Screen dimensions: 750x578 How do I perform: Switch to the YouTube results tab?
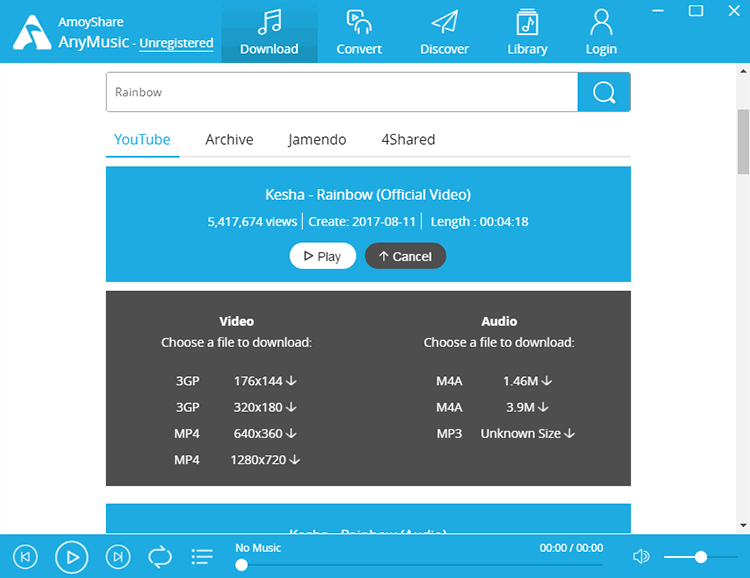point(142,140)
